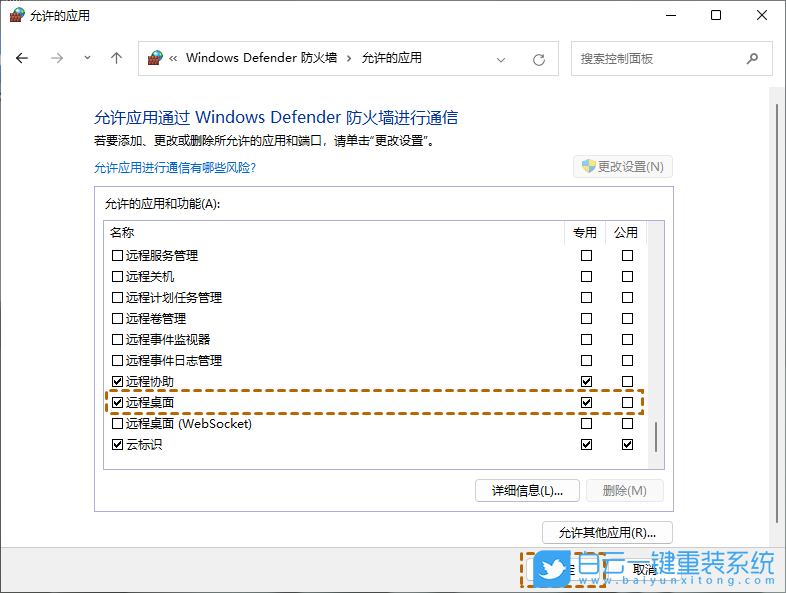Screen dimensions: 786x593
Task: Enable the 远程桌面 (WebSocket) checkbox
Action: [x=118, y=424]
